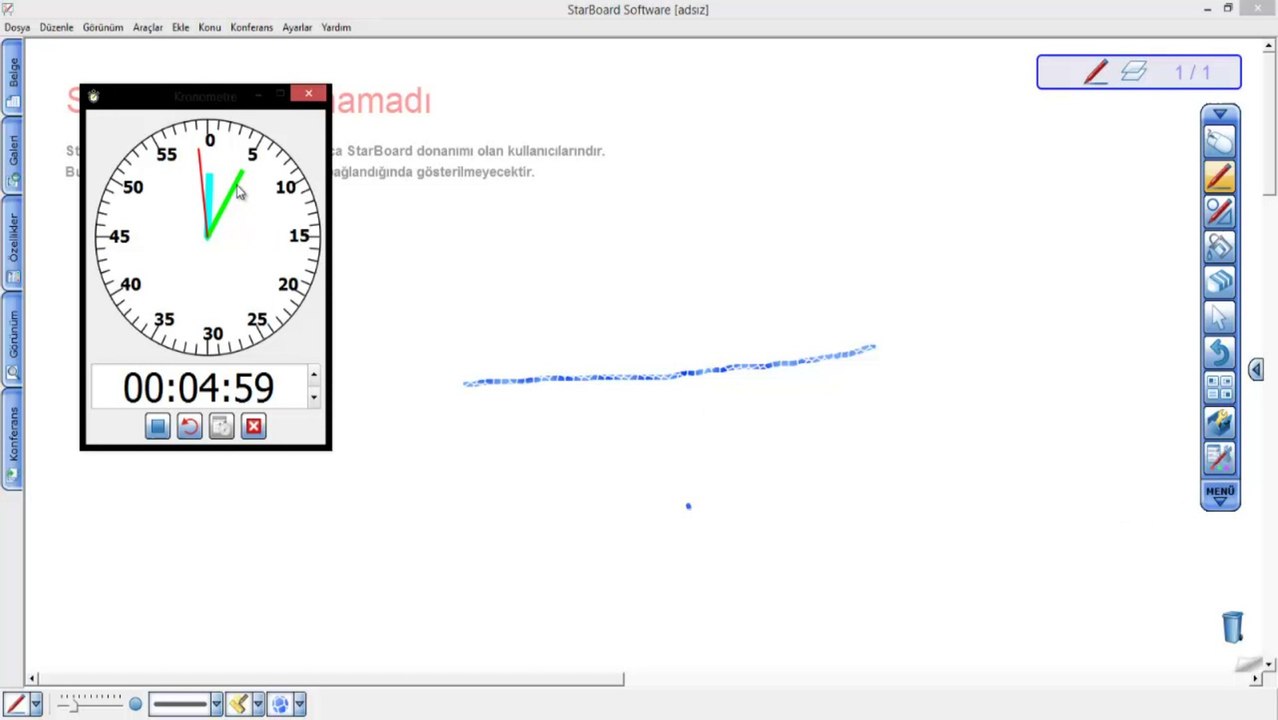
Task: Click the pen icon in page indicator
Action: [x=1096, y=72]
